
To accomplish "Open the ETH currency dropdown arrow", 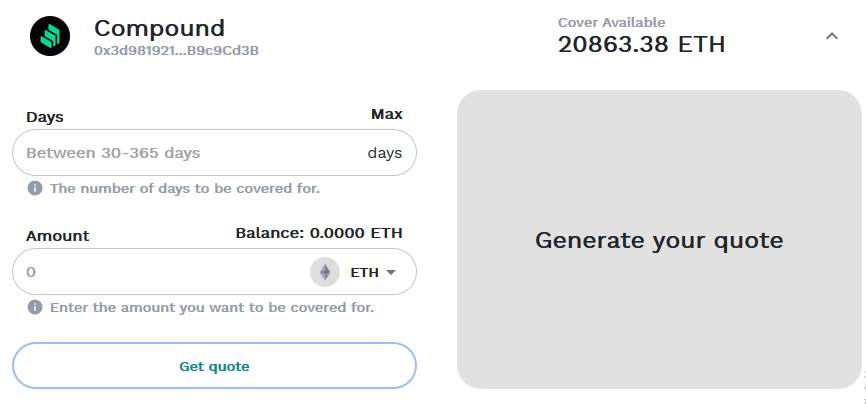I will (391, 272).
